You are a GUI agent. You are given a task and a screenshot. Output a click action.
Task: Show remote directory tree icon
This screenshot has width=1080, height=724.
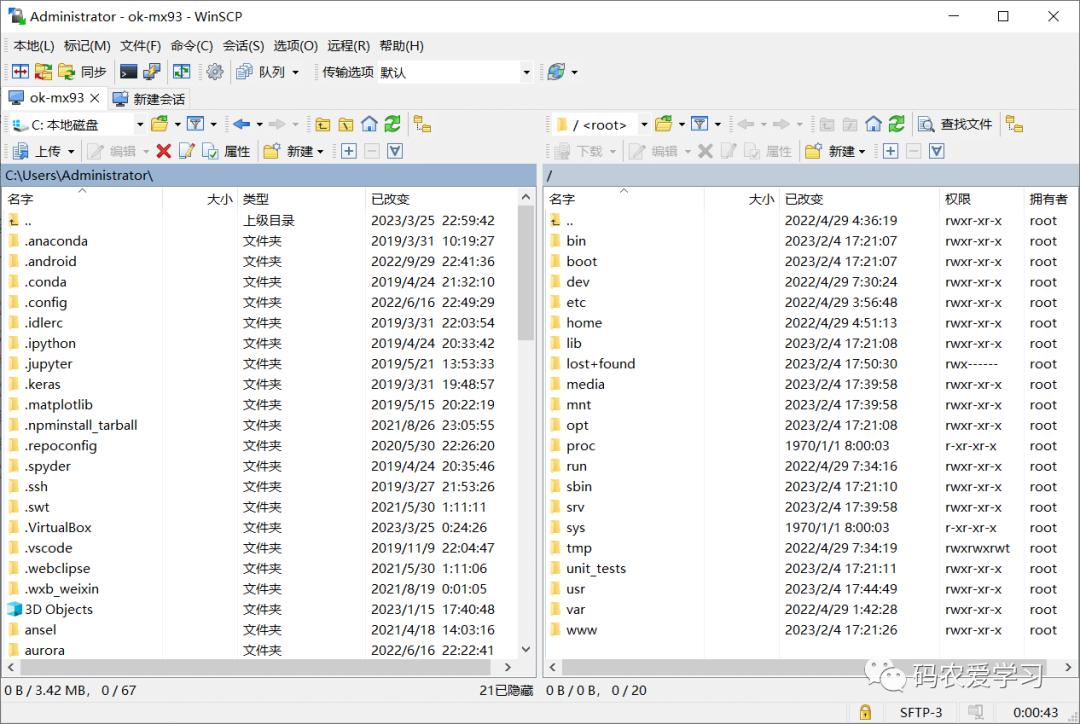(x=1014, y=124)
